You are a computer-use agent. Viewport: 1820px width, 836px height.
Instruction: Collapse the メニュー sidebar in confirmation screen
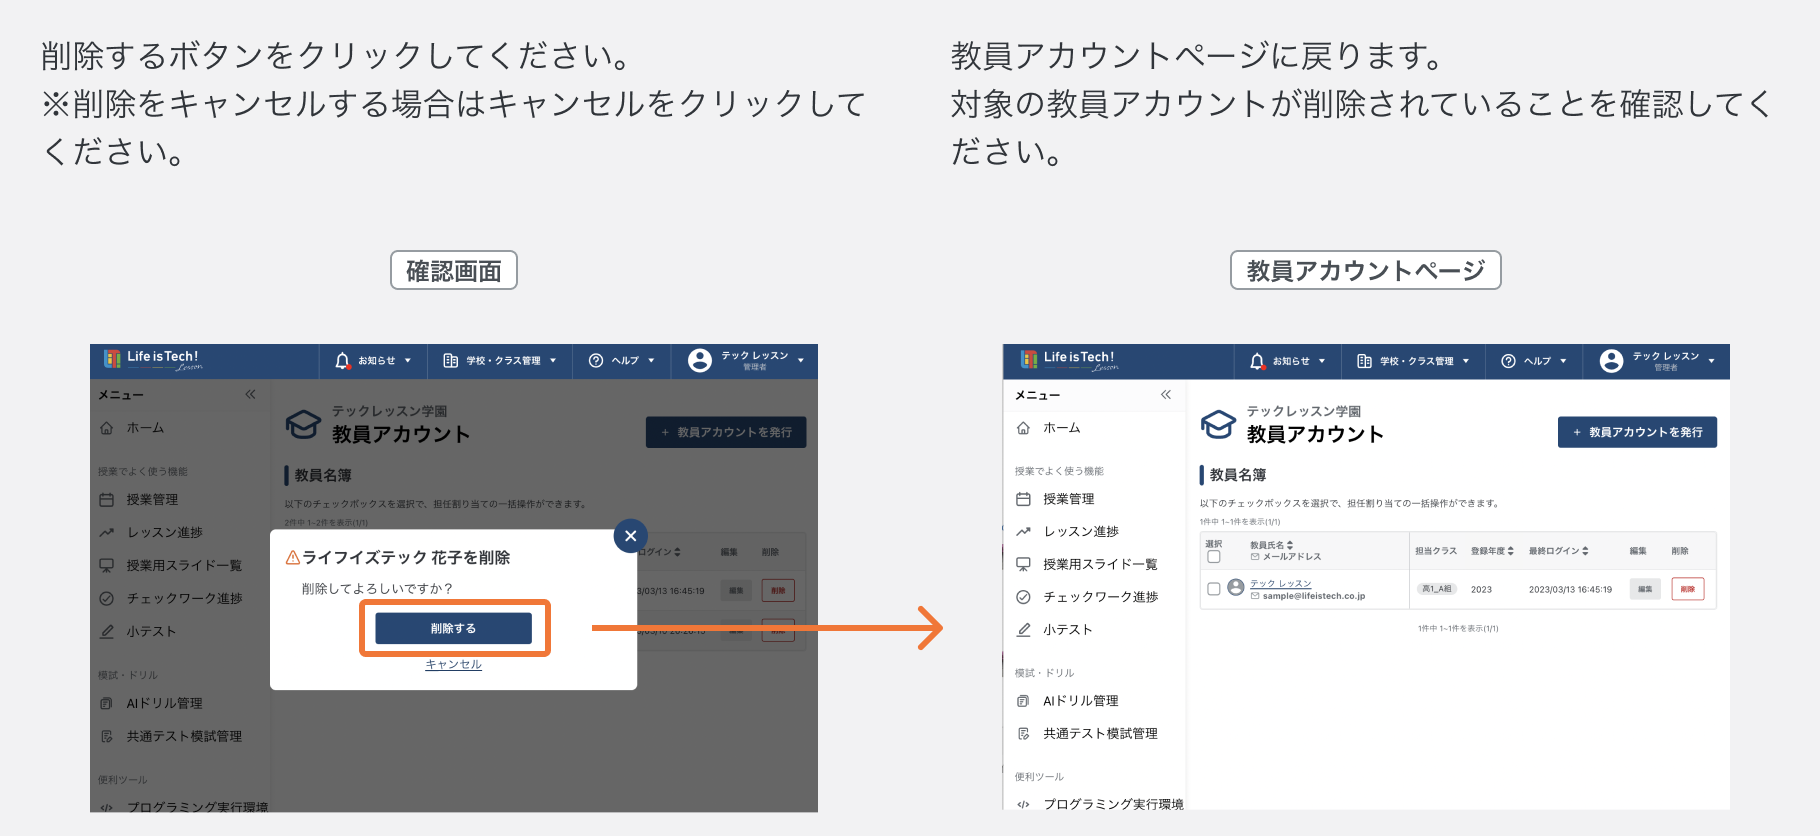[x=250, y=394]
